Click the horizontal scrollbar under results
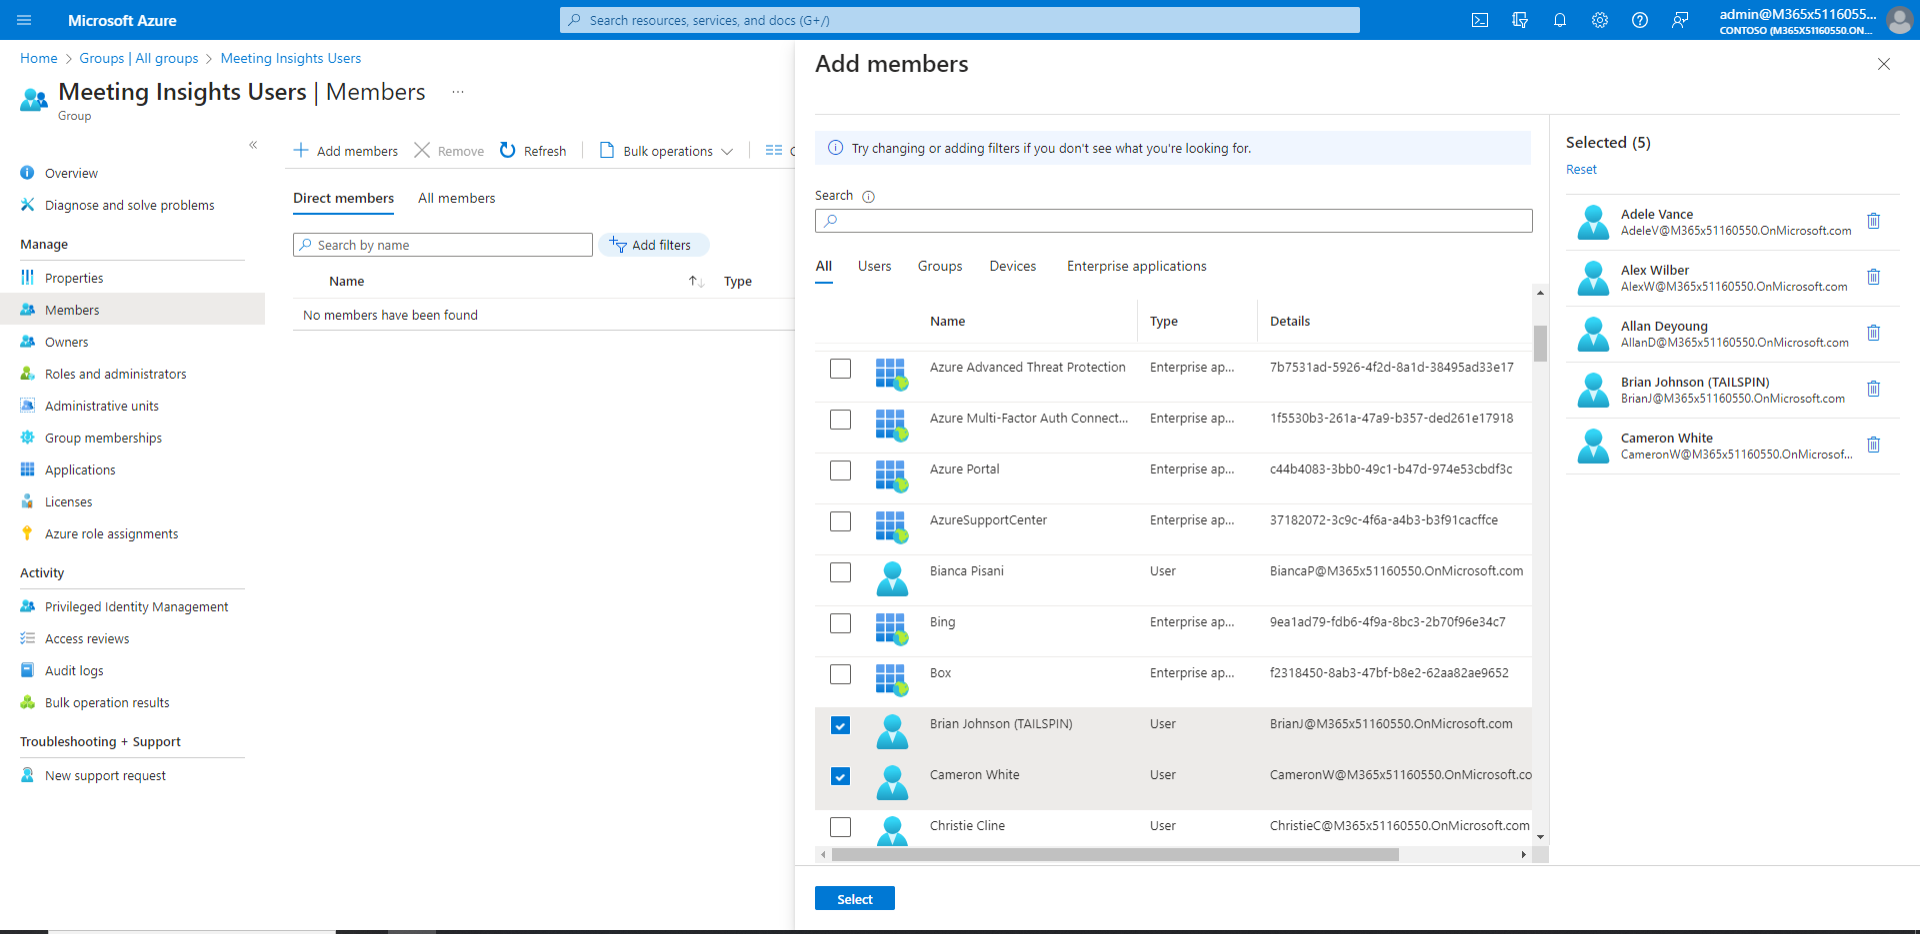This screenshot has height=934, width=1920. coord(1114,855)
